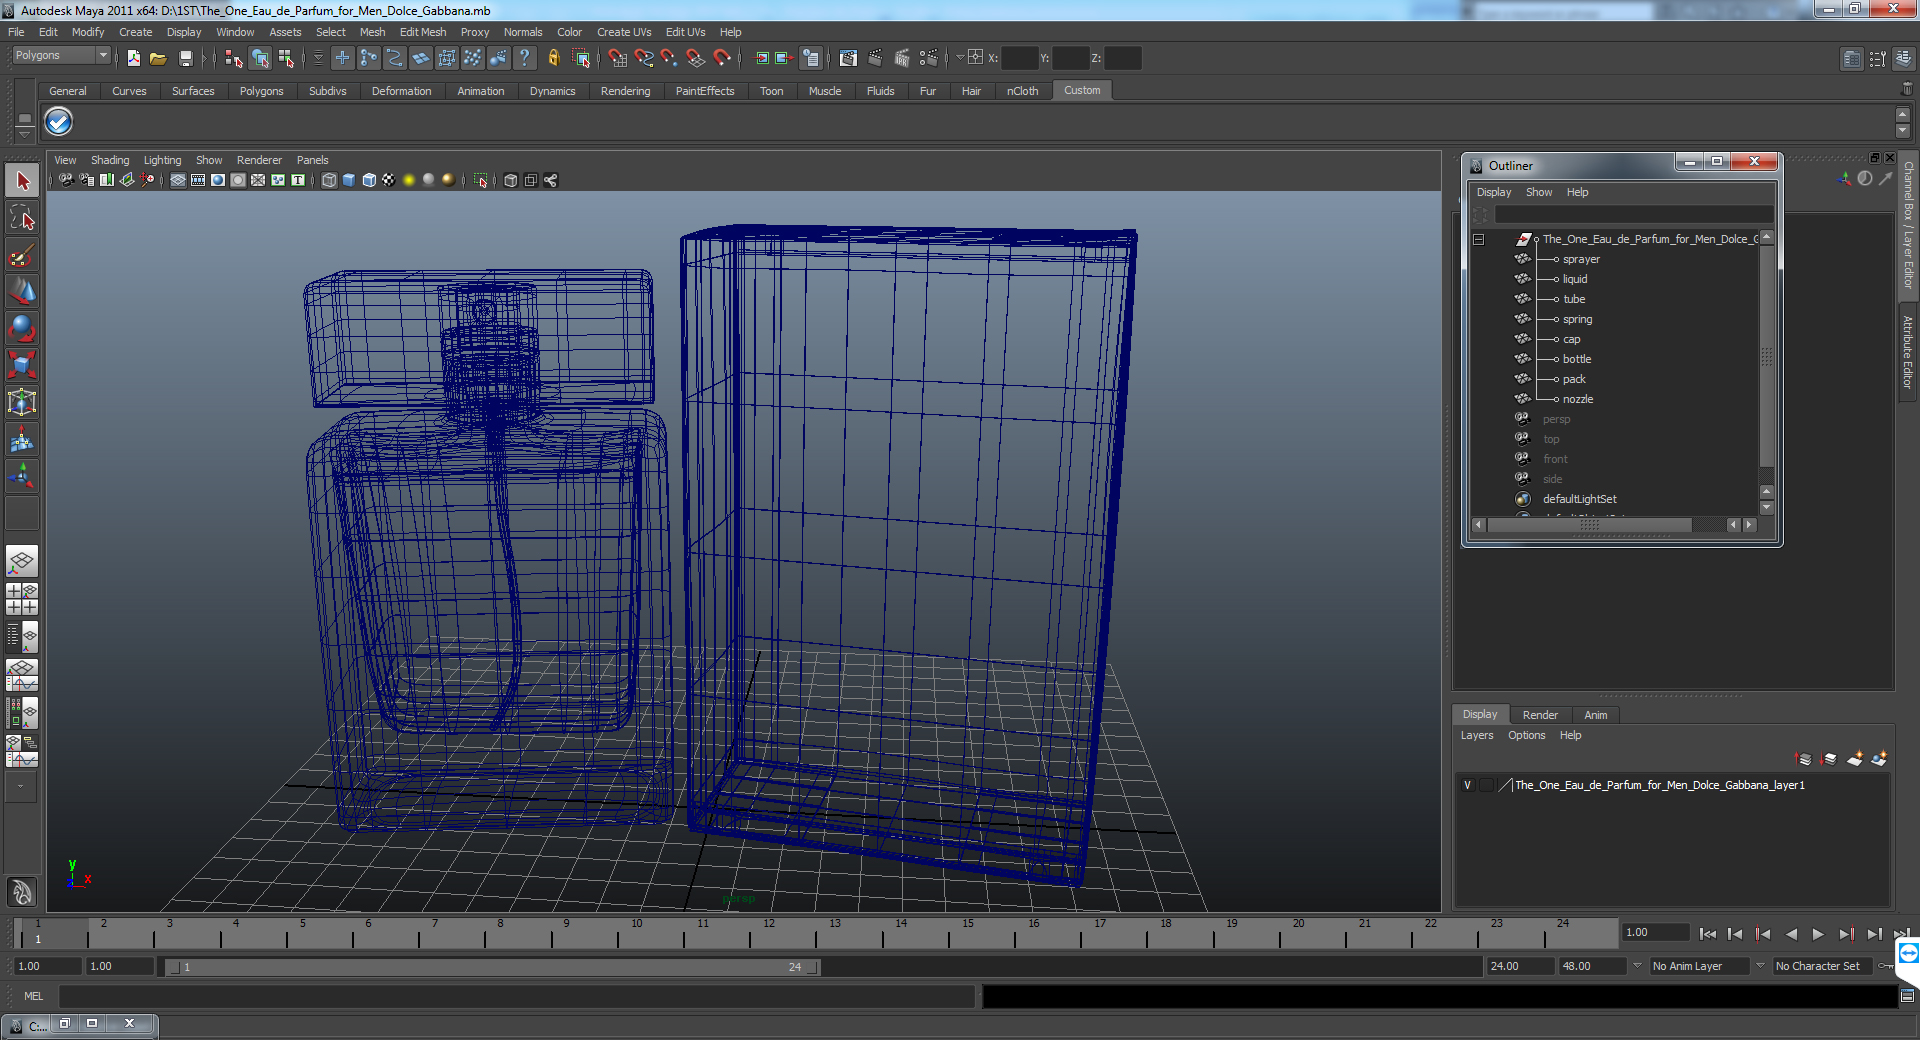This screenshot has height=1040, width=1920.
Task: Click the playback range slider bar
Action: pos(492,967)
